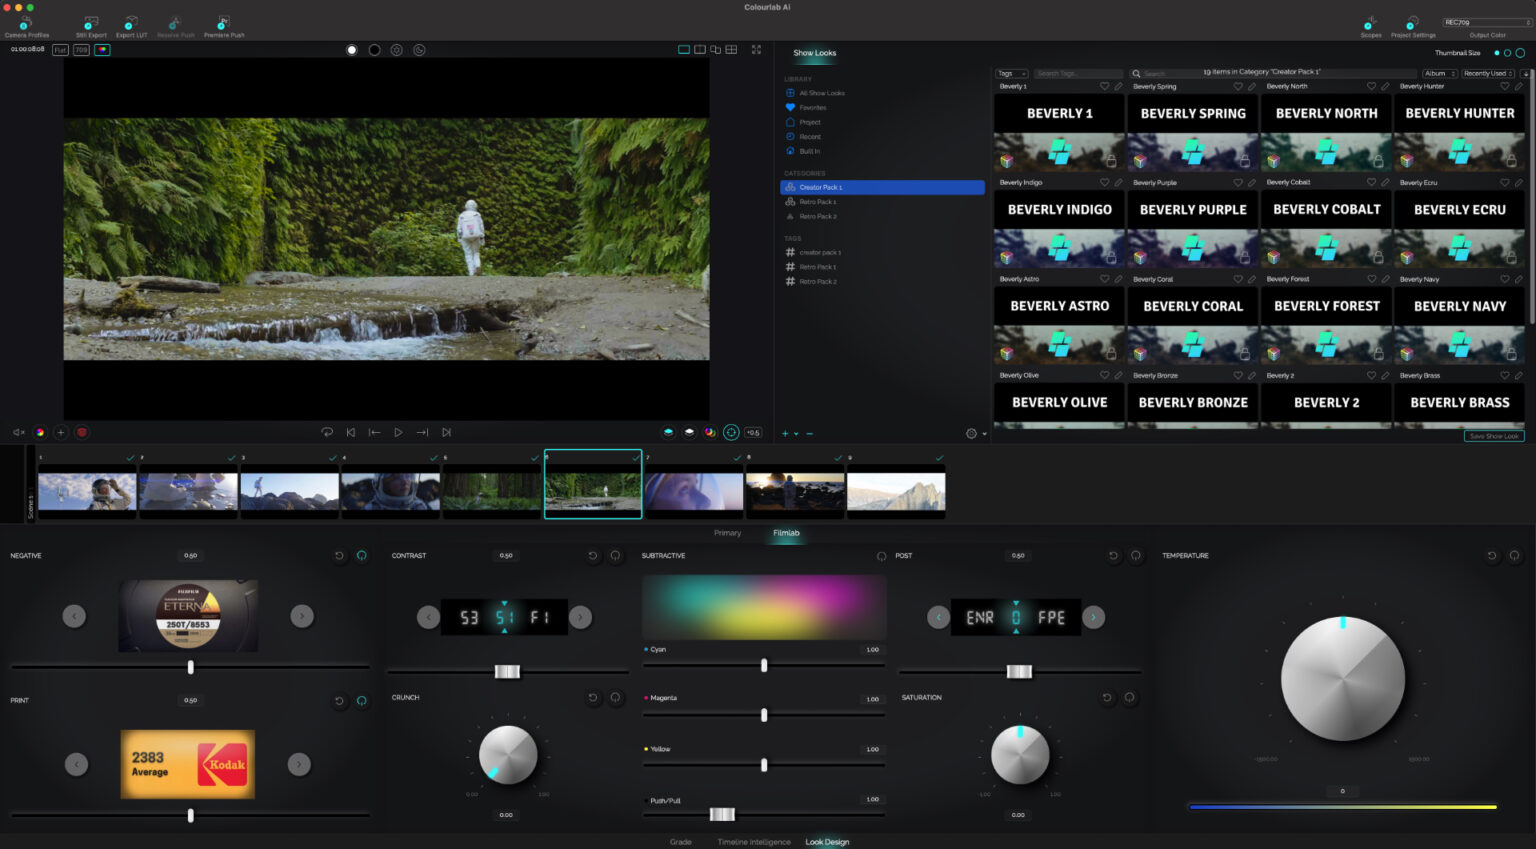Image resolution: width=1536 pixels, height=849 pixels.
Task: Select the grid view layout icon above the viewer
Action: coord(731,49)
